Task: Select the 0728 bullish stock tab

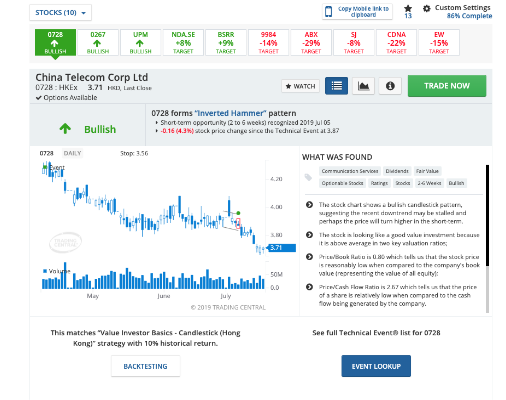Action: [55, 42]
